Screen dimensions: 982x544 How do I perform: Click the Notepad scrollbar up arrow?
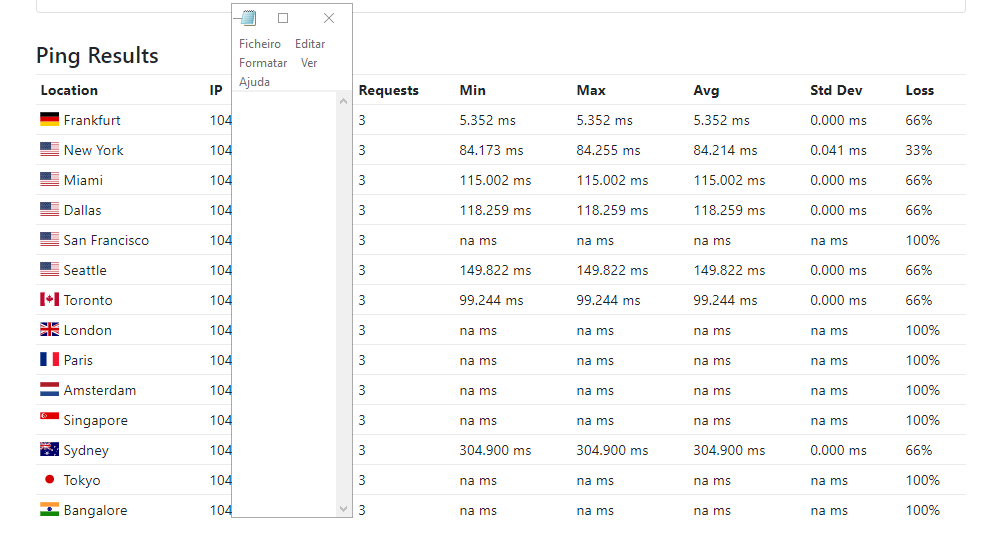coord(344,101)
